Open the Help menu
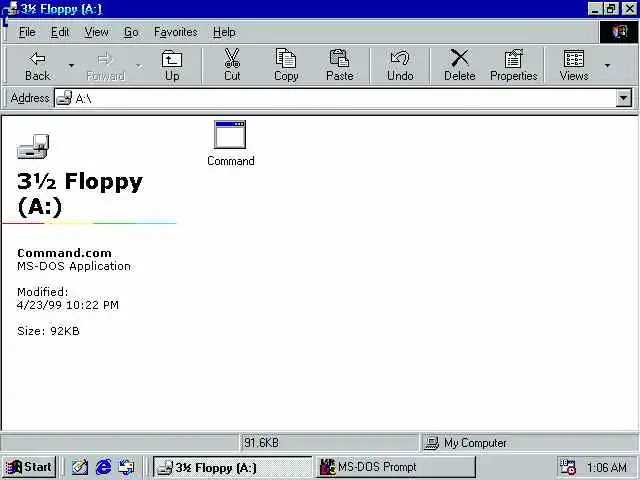640x480 pixels. point(224,32)
